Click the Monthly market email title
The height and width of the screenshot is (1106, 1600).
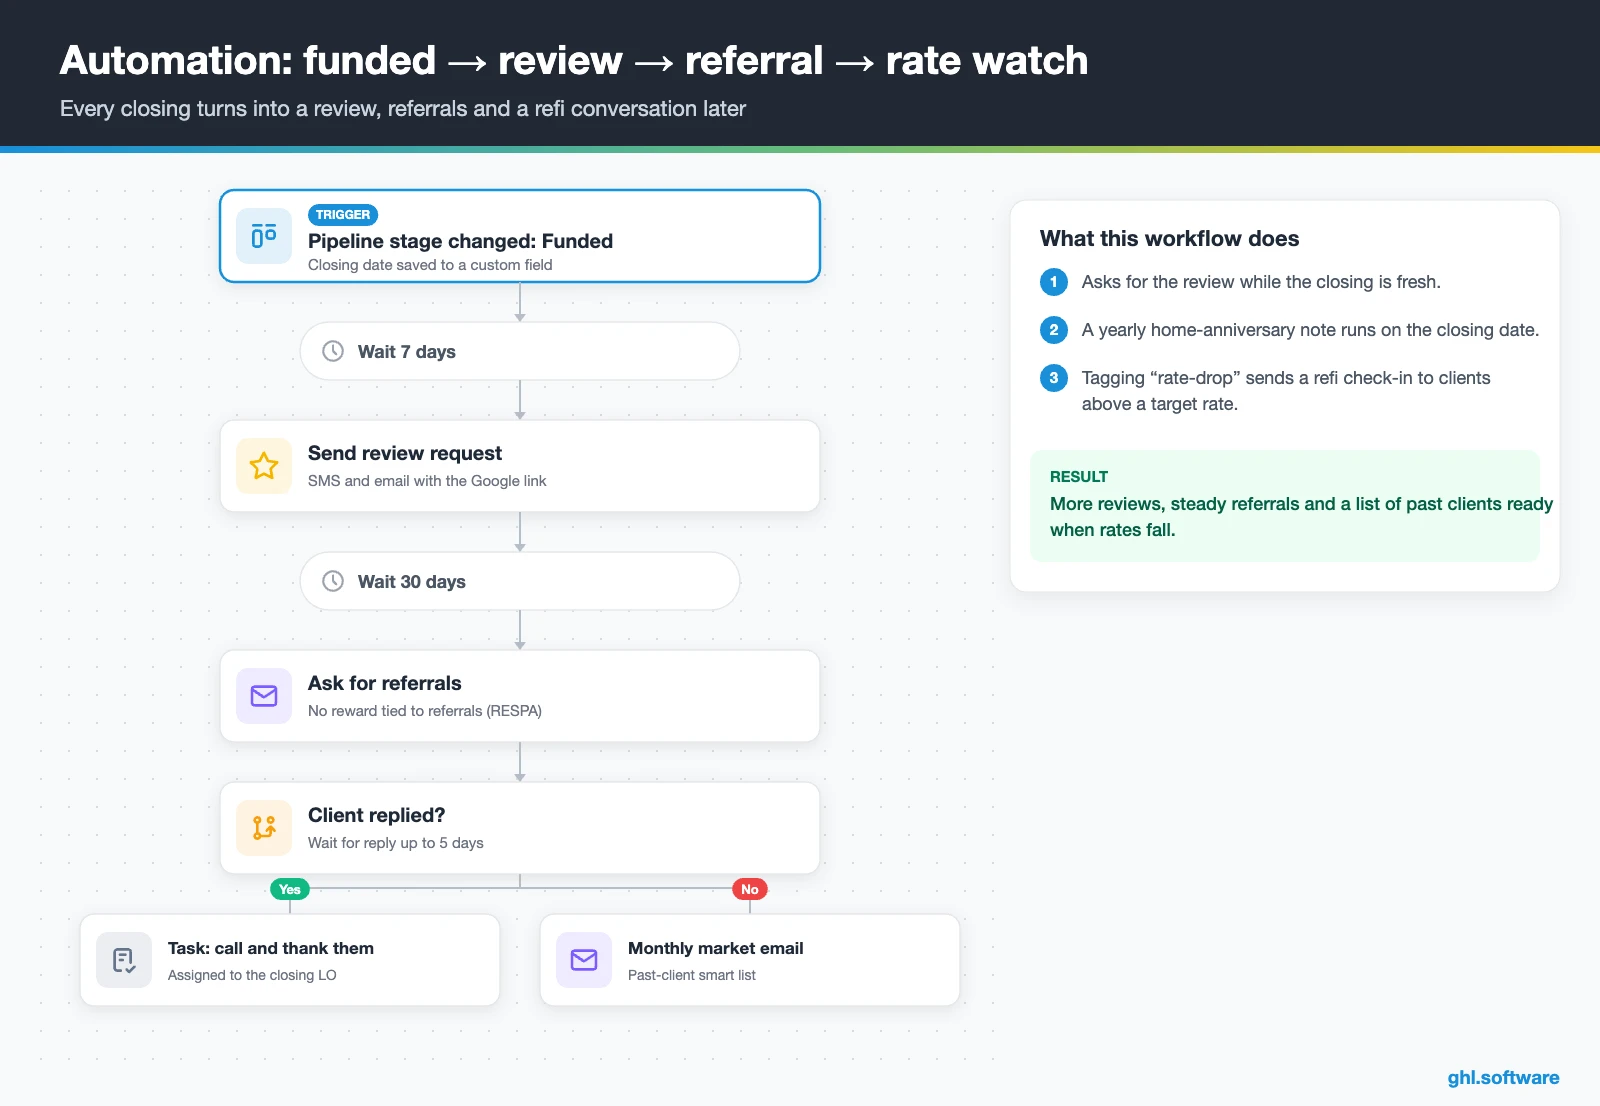coord(716,948)
